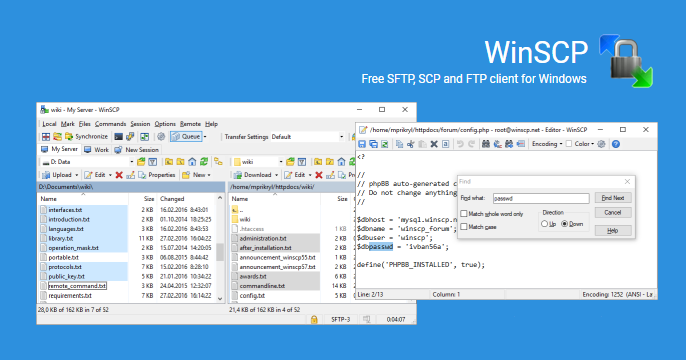Save file icon in Editor toolbar

[362, 144]
